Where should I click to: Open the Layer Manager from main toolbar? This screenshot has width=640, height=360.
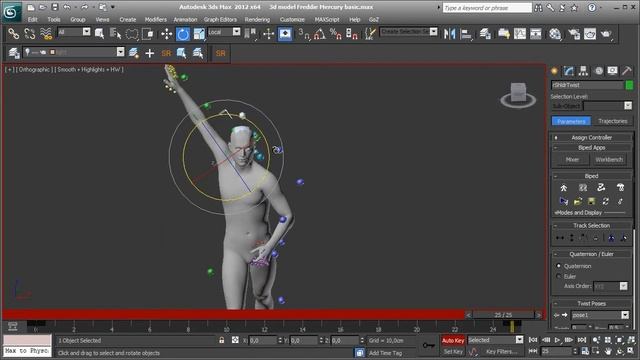(485, 33)
